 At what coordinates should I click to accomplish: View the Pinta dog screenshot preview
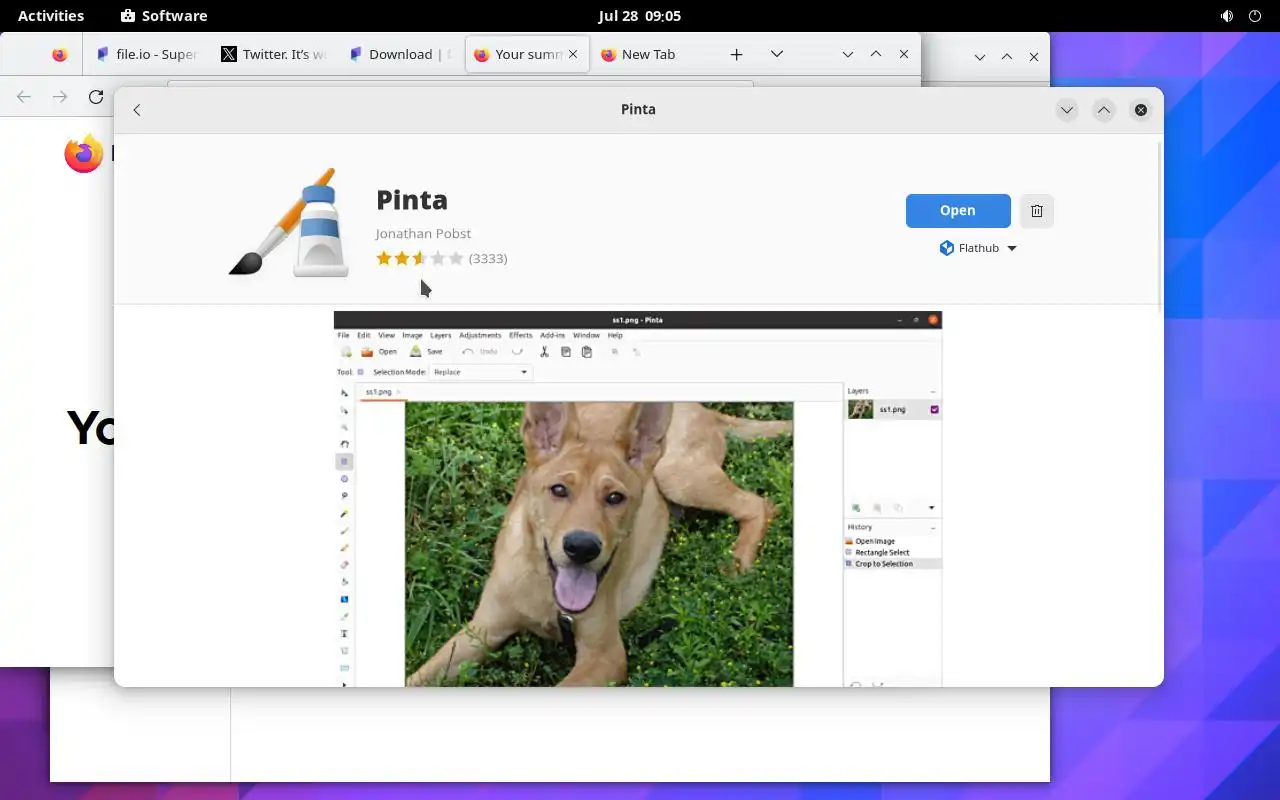[638, 499]
